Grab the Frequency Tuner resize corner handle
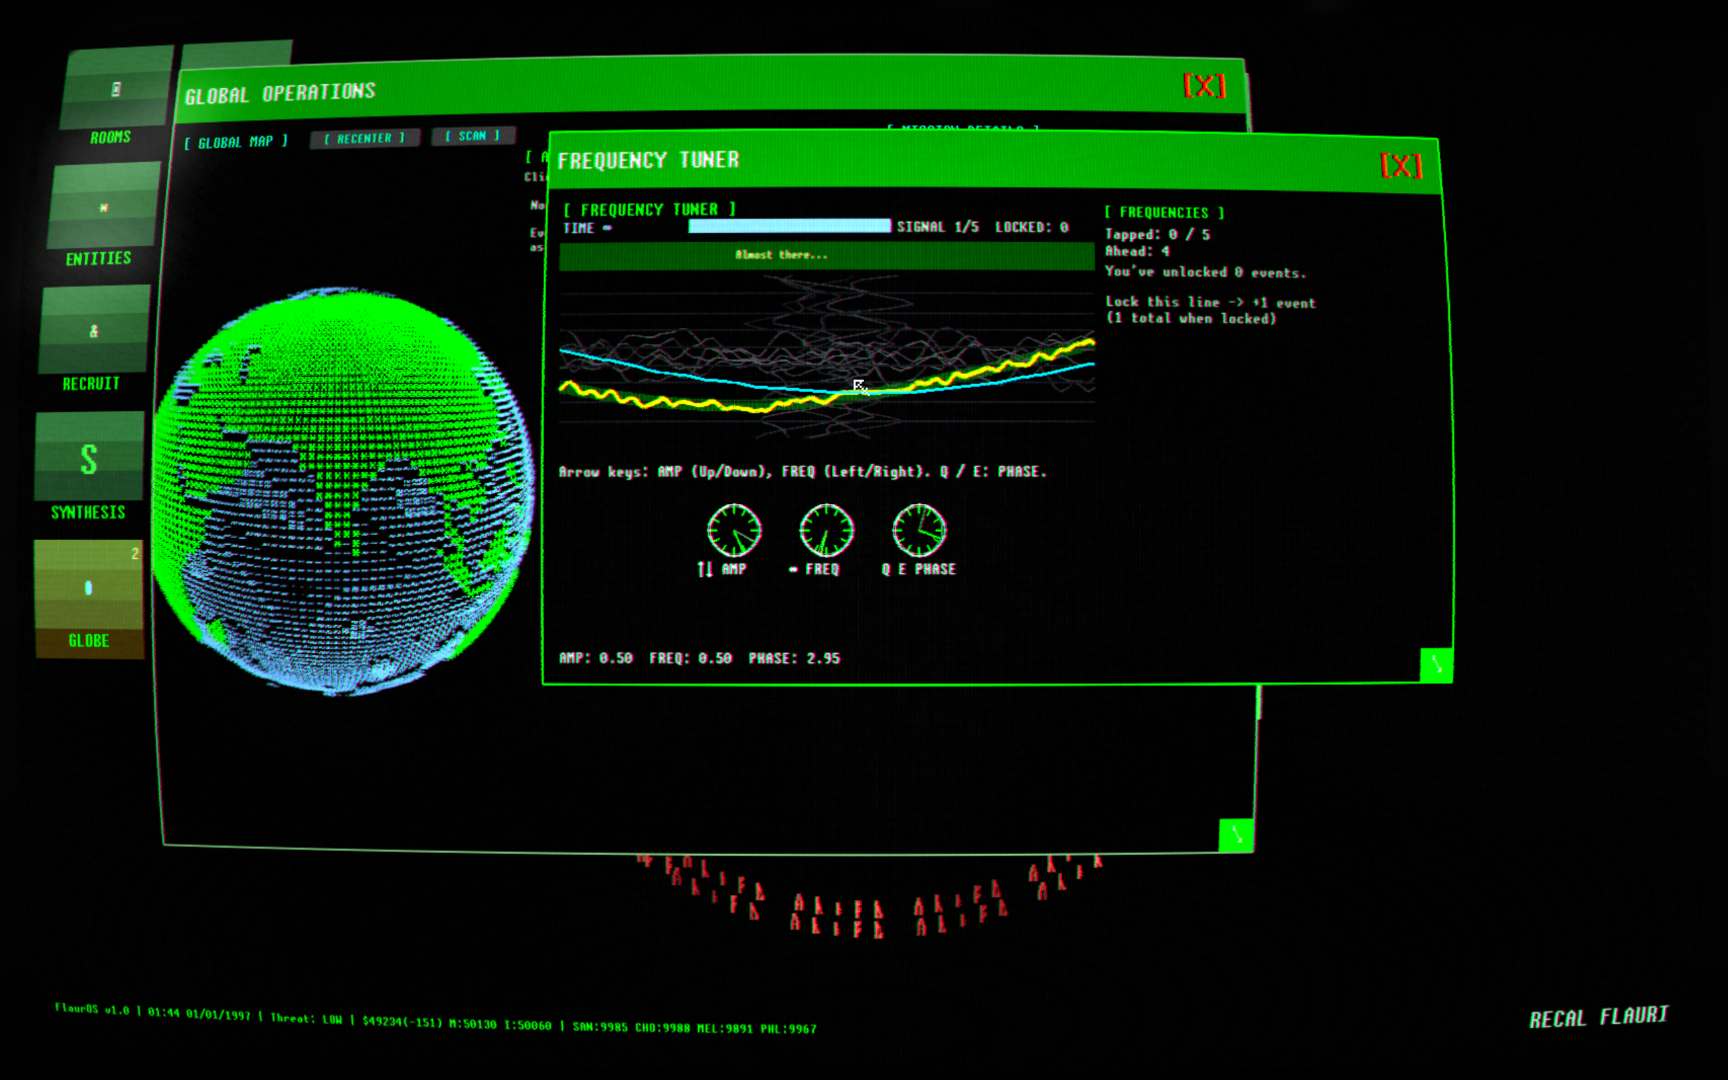 1436,665
